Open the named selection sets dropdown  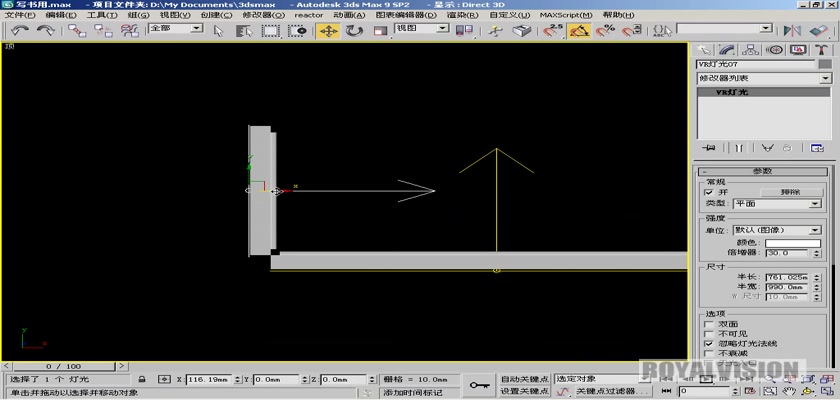pos(725,28)
